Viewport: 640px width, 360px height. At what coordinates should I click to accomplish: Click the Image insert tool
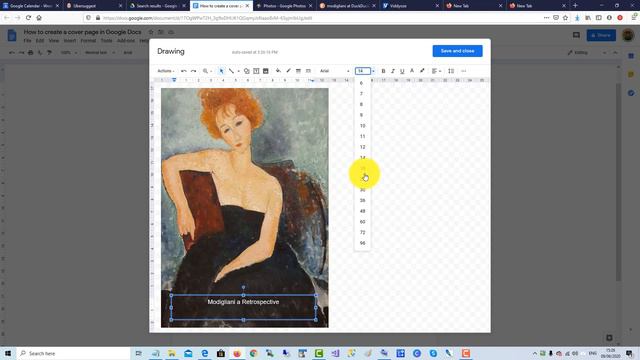(x=266, y=71)
